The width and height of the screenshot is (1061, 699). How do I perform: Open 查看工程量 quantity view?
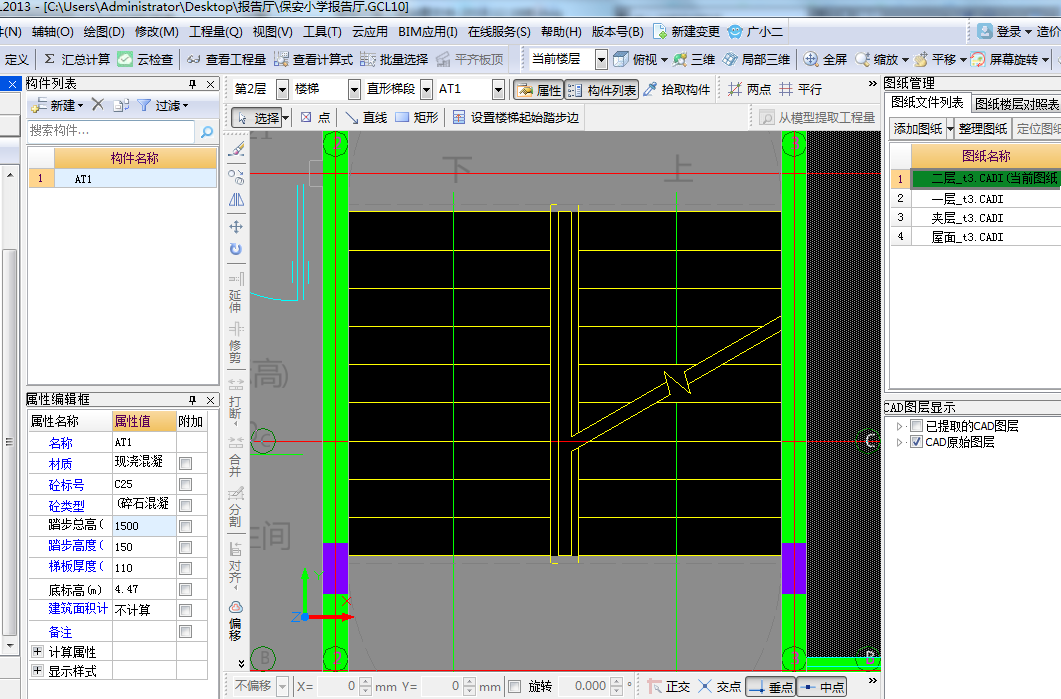pos(226,60)
